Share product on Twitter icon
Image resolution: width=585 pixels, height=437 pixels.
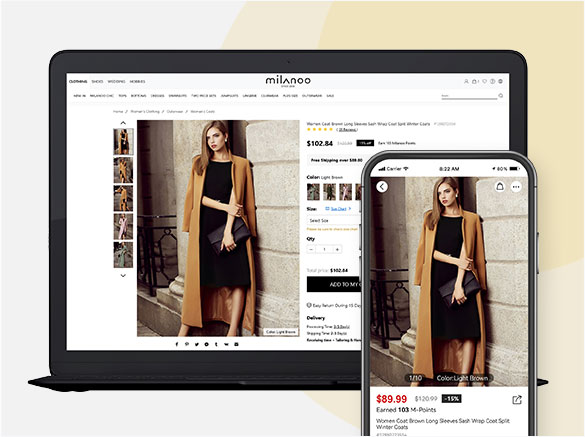click(x=197, y=344)
